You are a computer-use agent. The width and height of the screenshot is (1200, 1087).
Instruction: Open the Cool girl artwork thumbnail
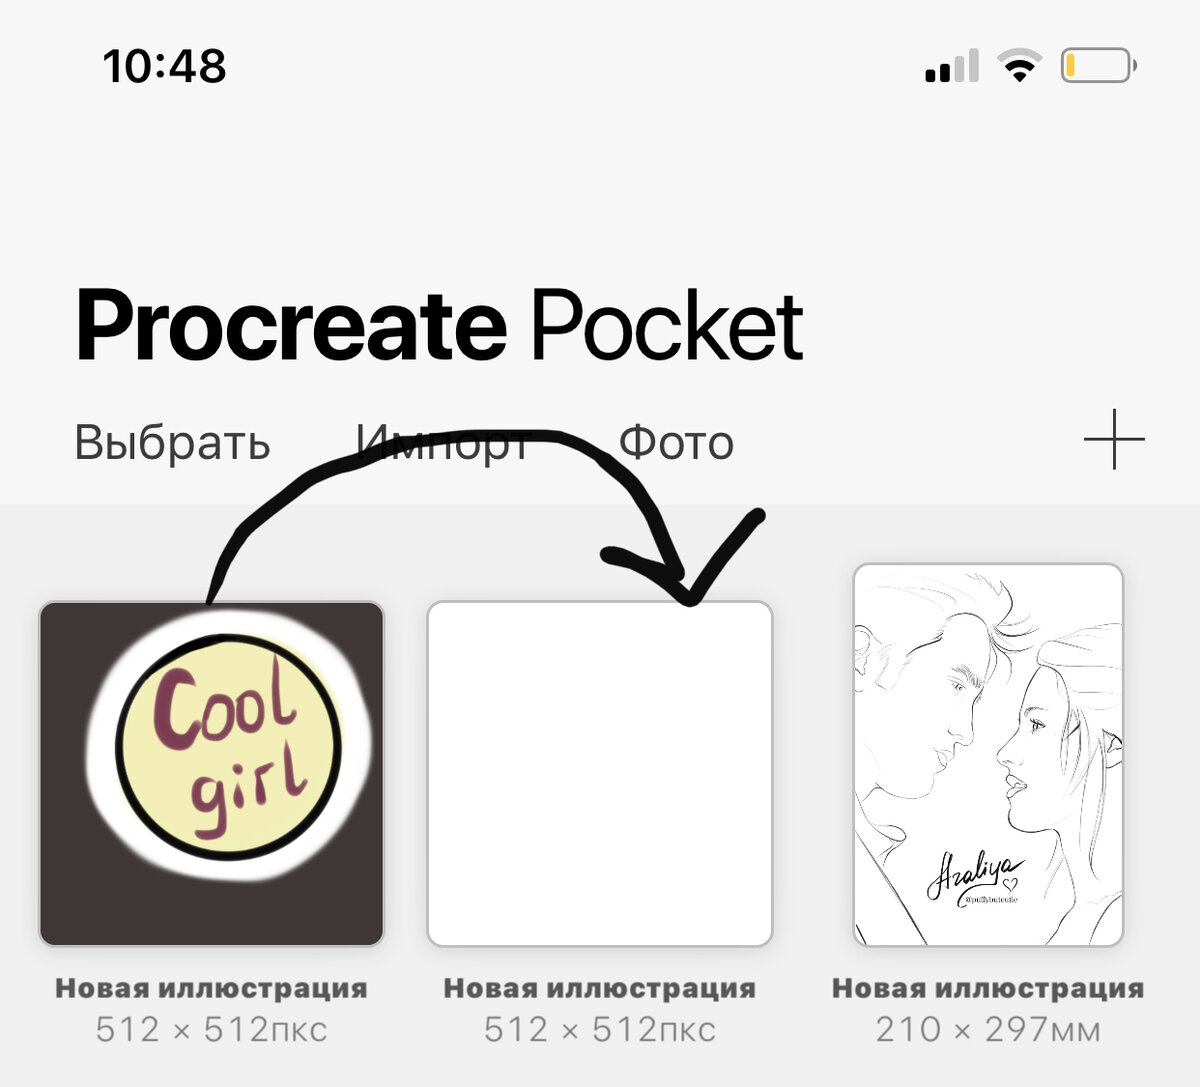coord(211,773)
